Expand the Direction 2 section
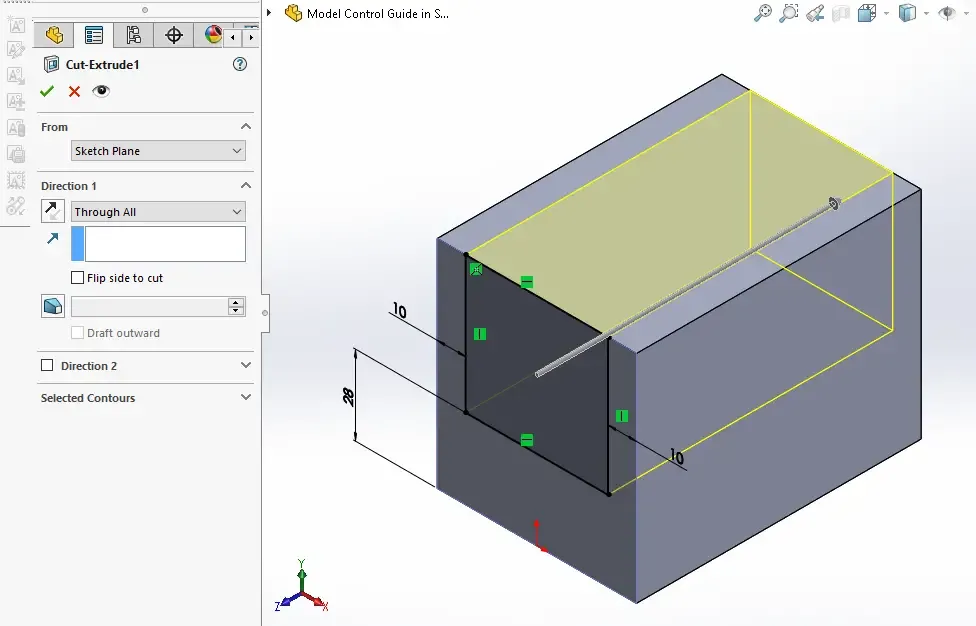 coord(246,365)
